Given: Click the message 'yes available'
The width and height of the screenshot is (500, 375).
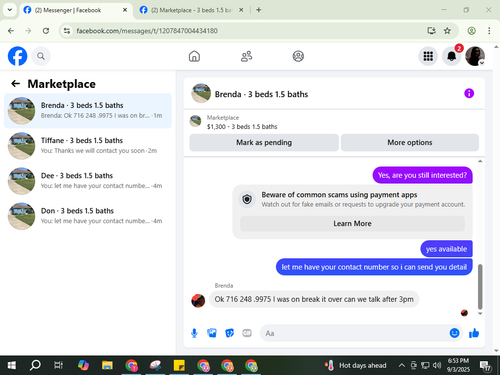Looking at the screenshot, I should (446, 249).
